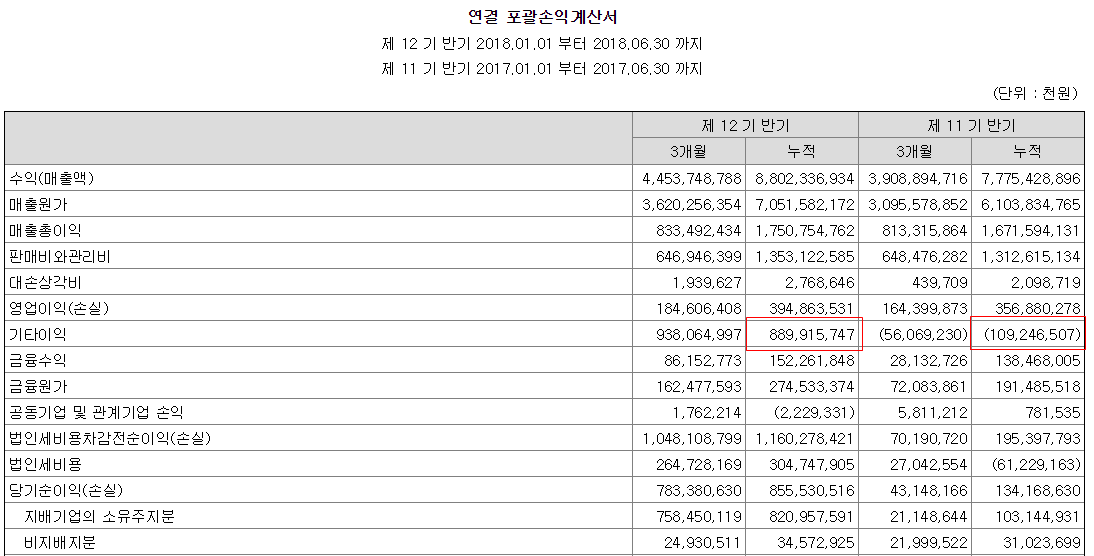Select the 기타이익 row label
Viewport: 1094px width, 556px height.
pyautogui.click(x=38, y=334)
